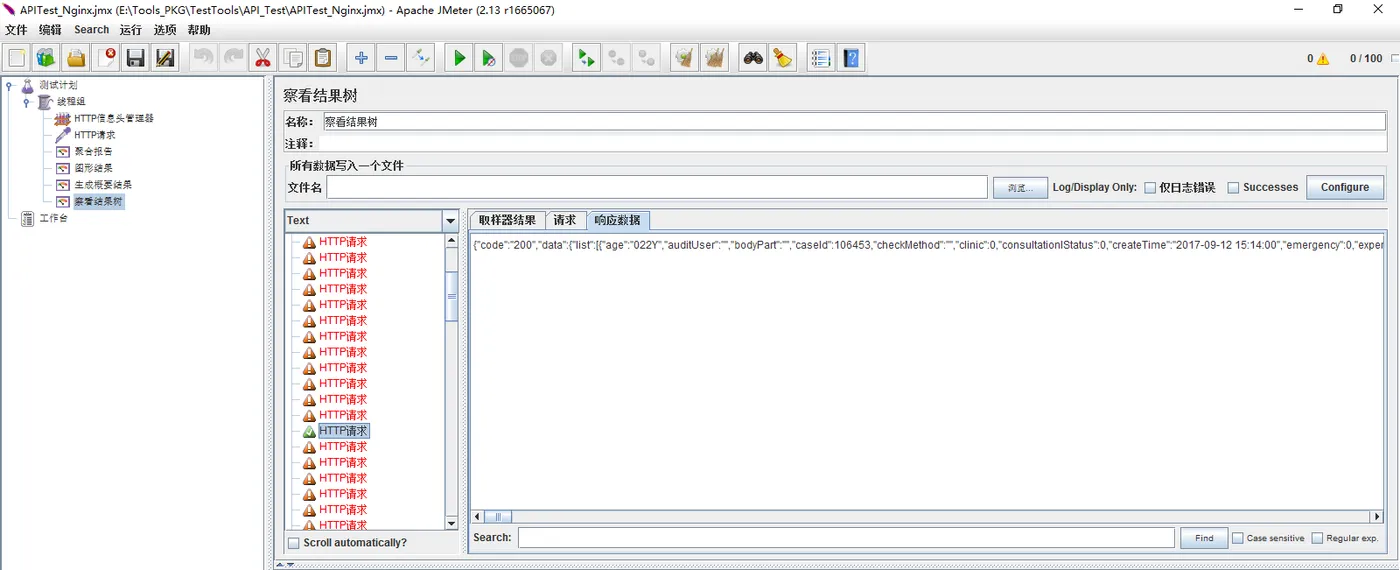This screenshot has width=1400, height=570.
Task: Clear current results with the single-broom icon
Action: coord(684,58)
